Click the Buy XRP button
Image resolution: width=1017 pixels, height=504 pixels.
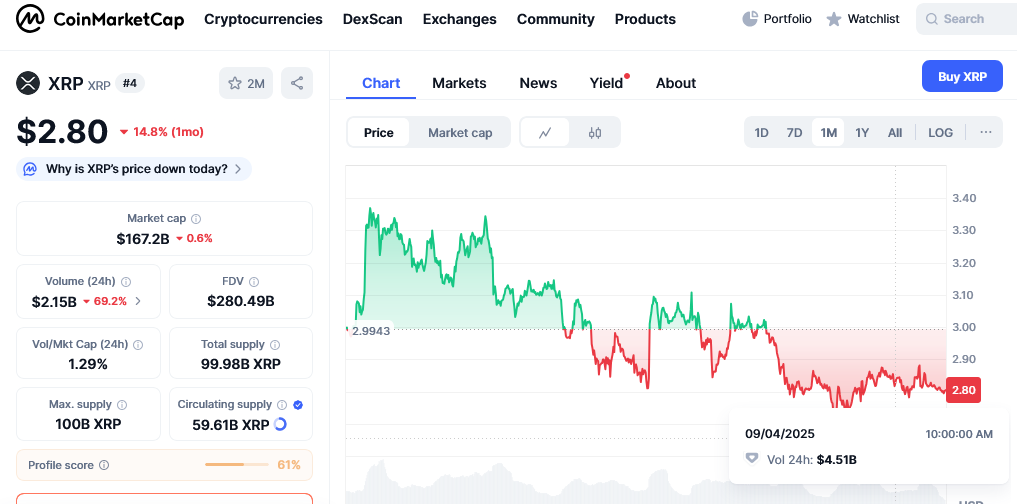coord(963,77)
